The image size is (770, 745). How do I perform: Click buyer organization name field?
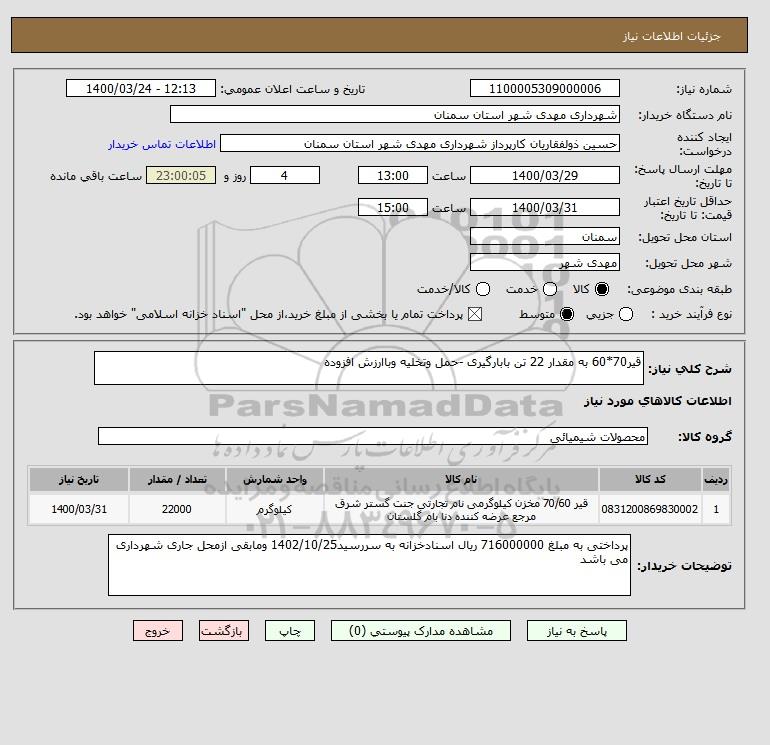[395, 114]
